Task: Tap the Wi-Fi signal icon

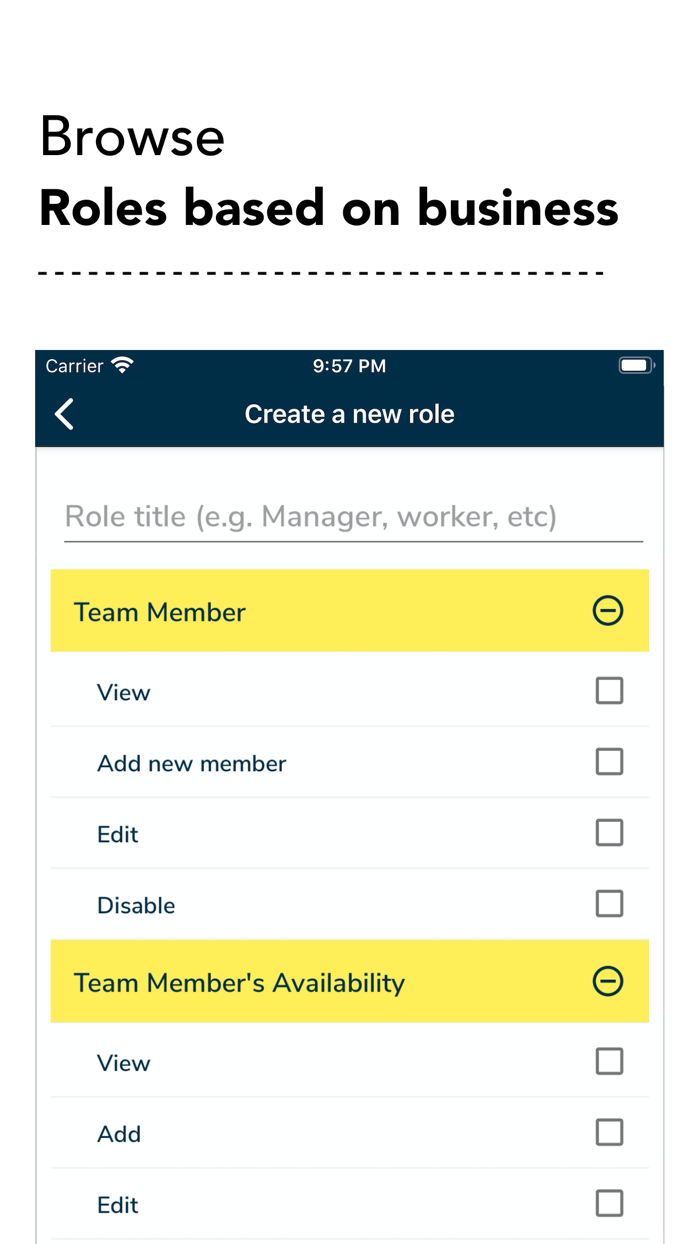Action: [122, 365]
